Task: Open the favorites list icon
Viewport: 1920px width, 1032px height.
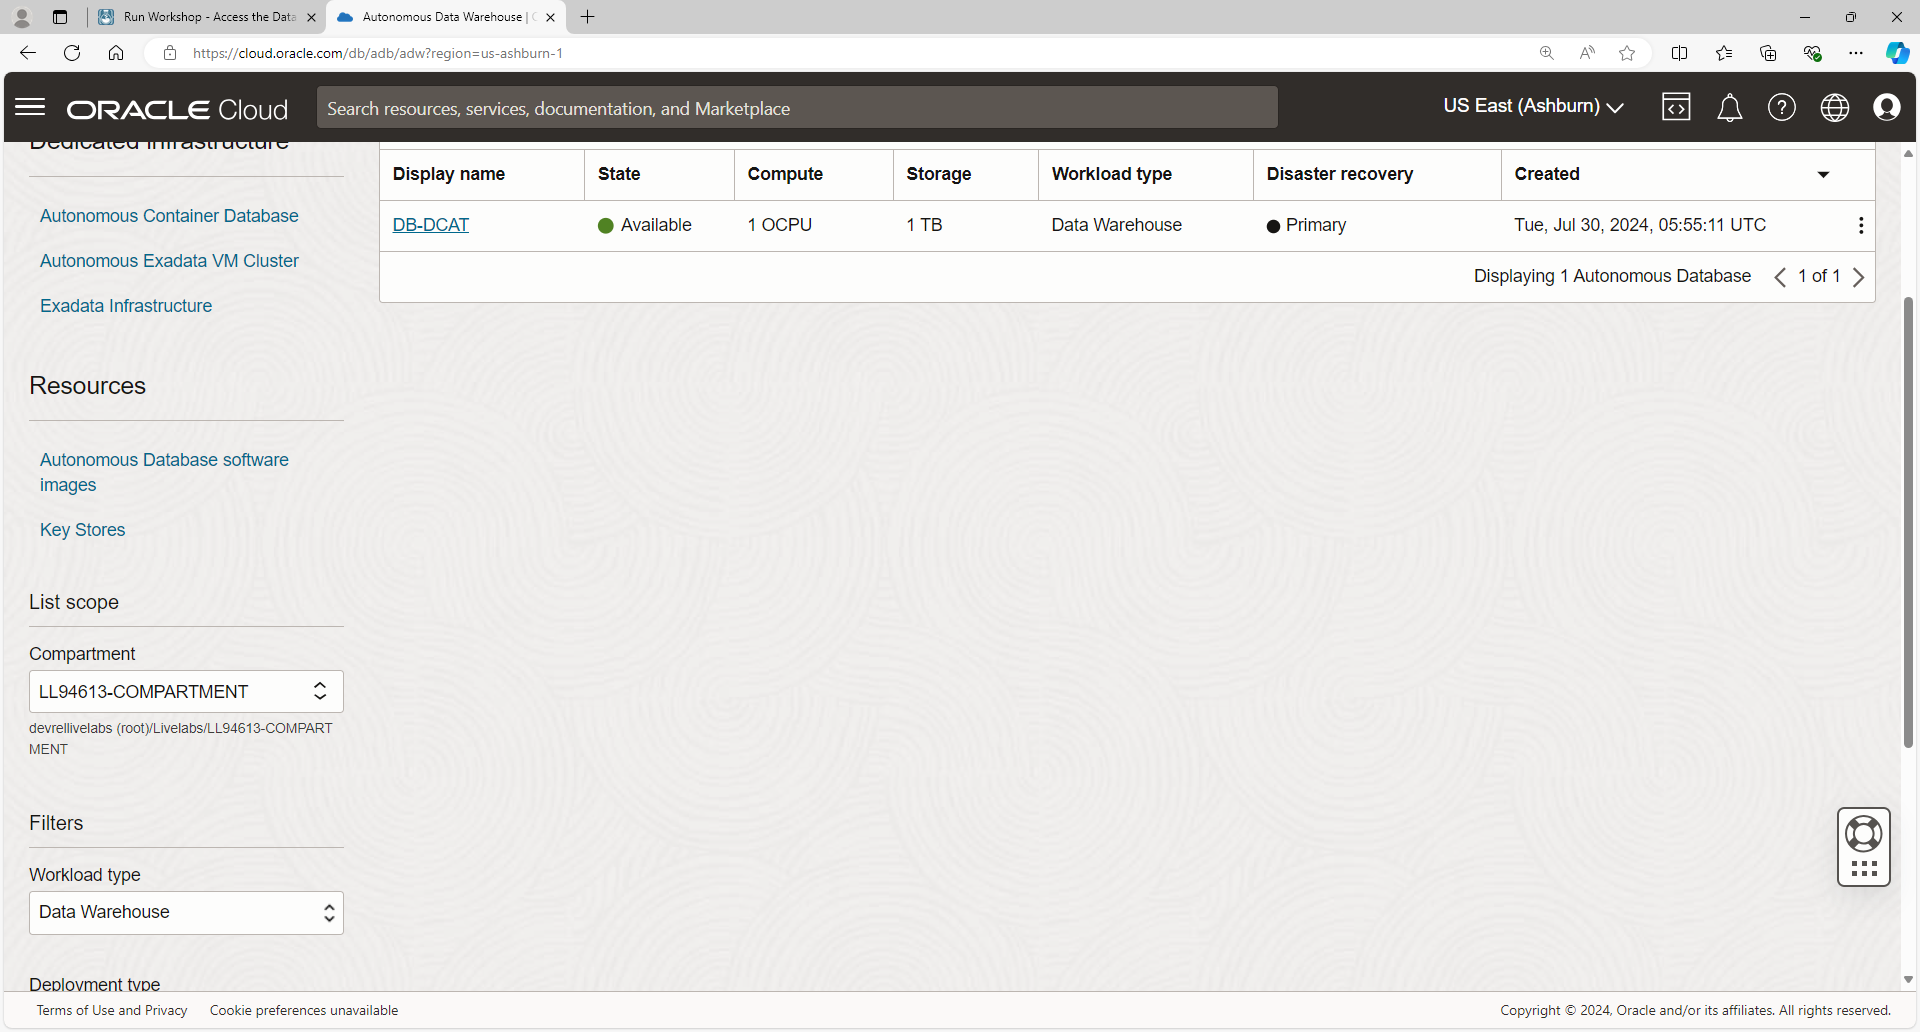Action: point(1724,53)
